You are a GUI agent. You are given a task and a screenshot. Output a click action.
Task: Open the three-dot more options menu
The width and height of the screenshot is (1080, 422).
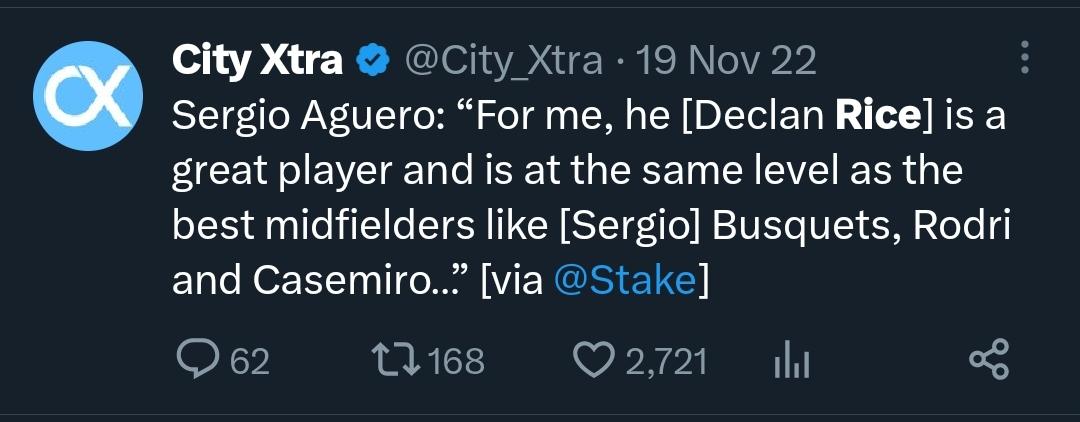pyautogui.click(x=1024, y=57)
